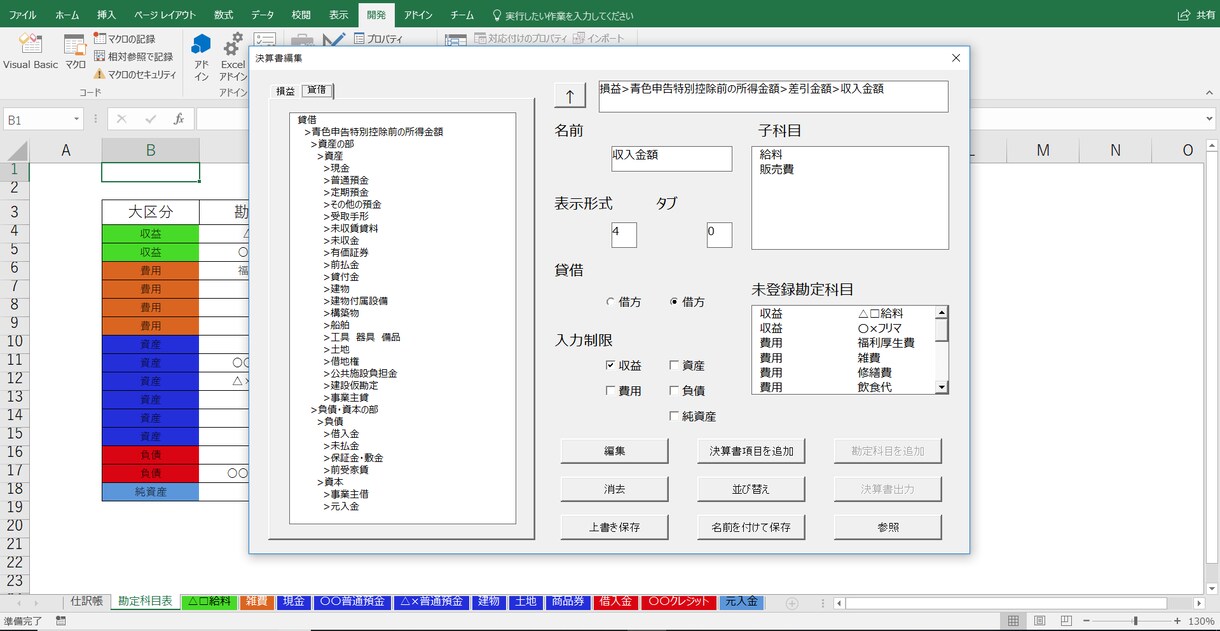Viewport: 1220px width, 631px height.
Task: Switch to page layout view icon
Action: (1039, 621)
